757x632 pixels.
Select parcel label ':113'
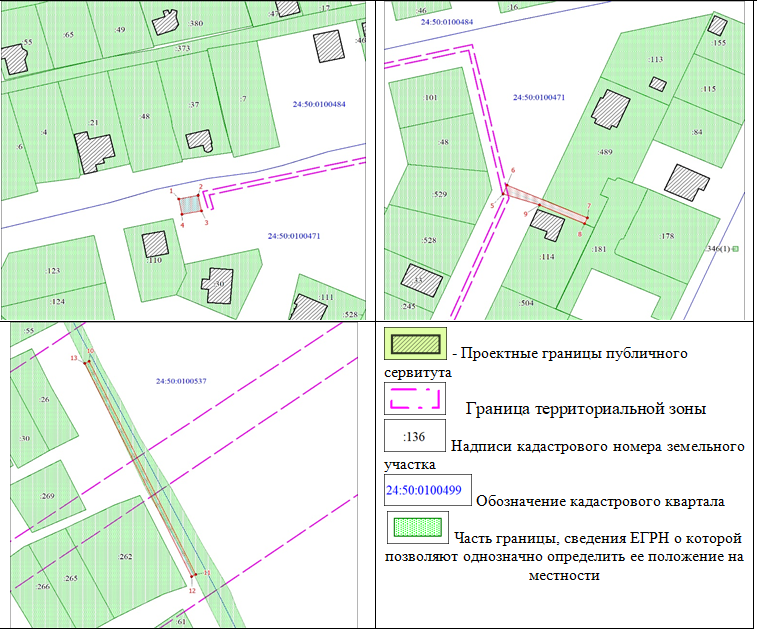click(x=656, y=59)
